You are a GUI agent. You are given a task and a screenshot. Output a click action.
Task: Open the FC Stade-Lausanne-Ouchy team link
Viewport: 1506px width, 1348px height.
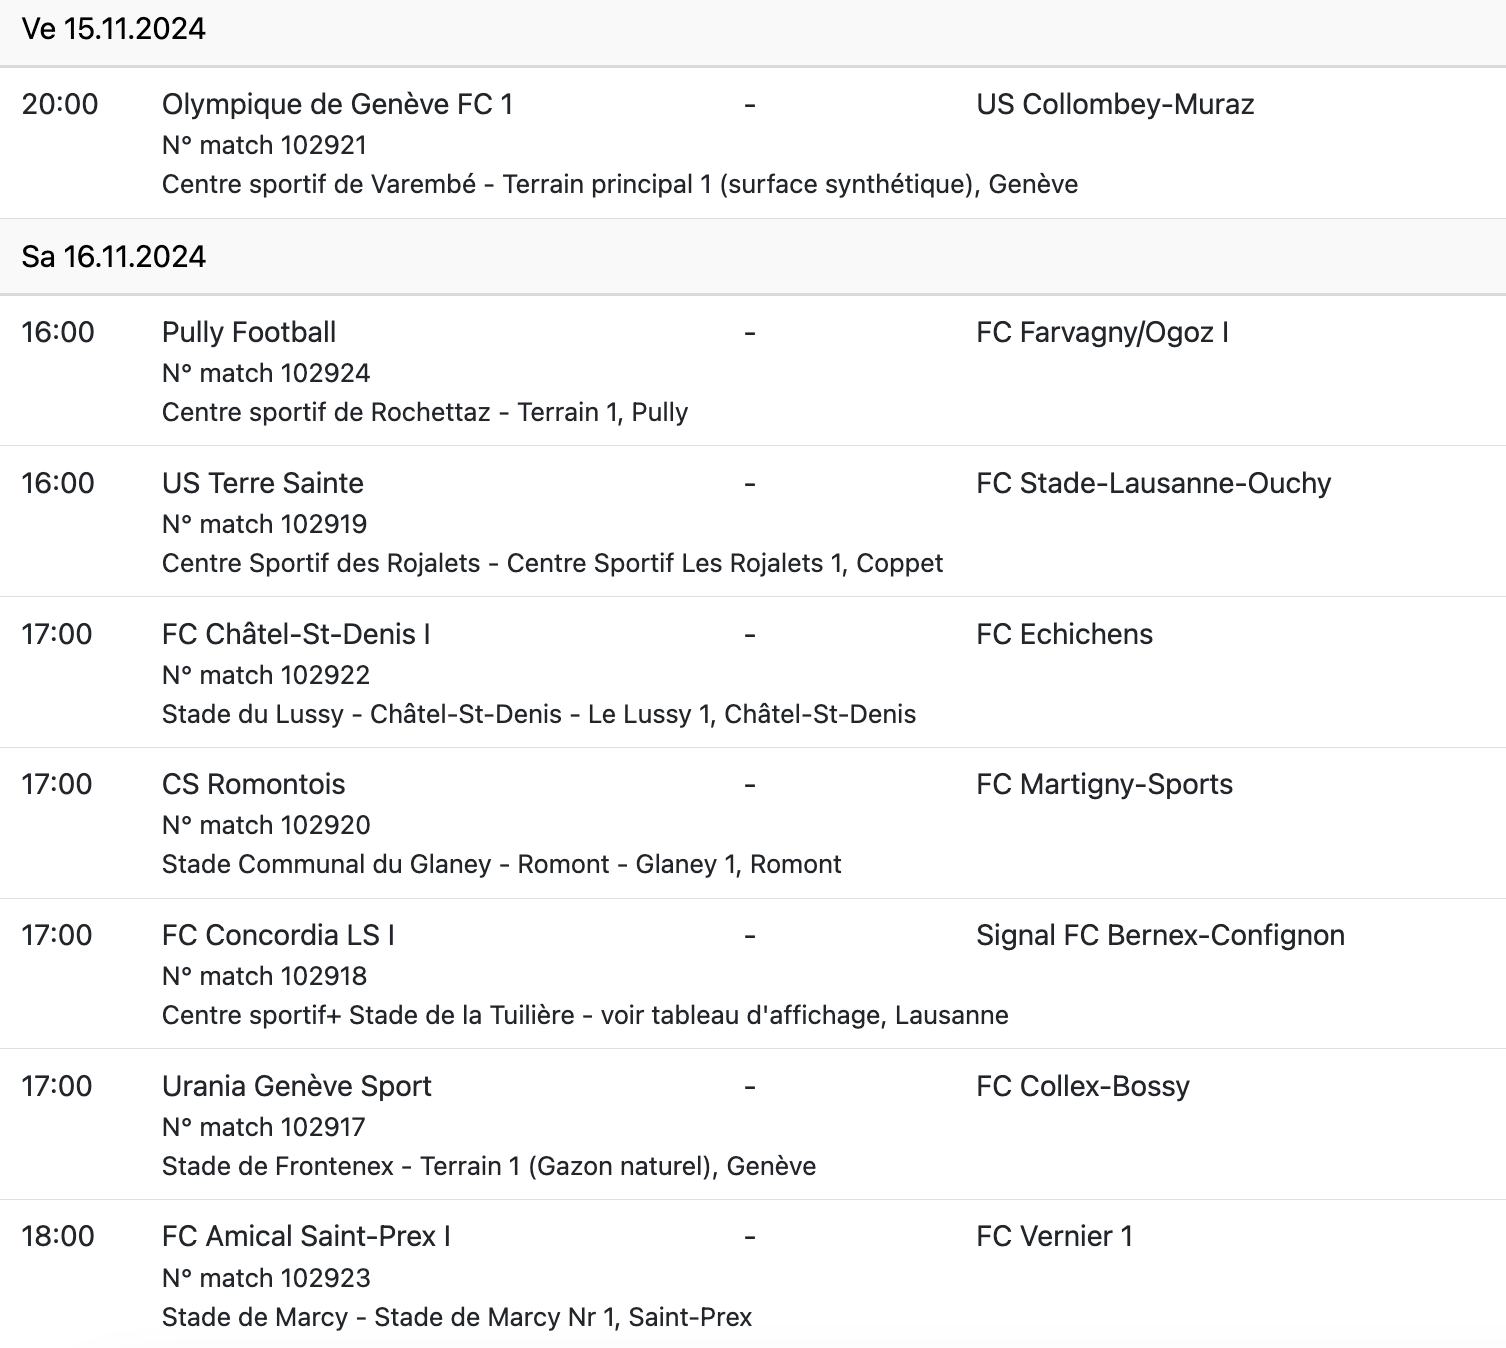(x=1153, y=483)
